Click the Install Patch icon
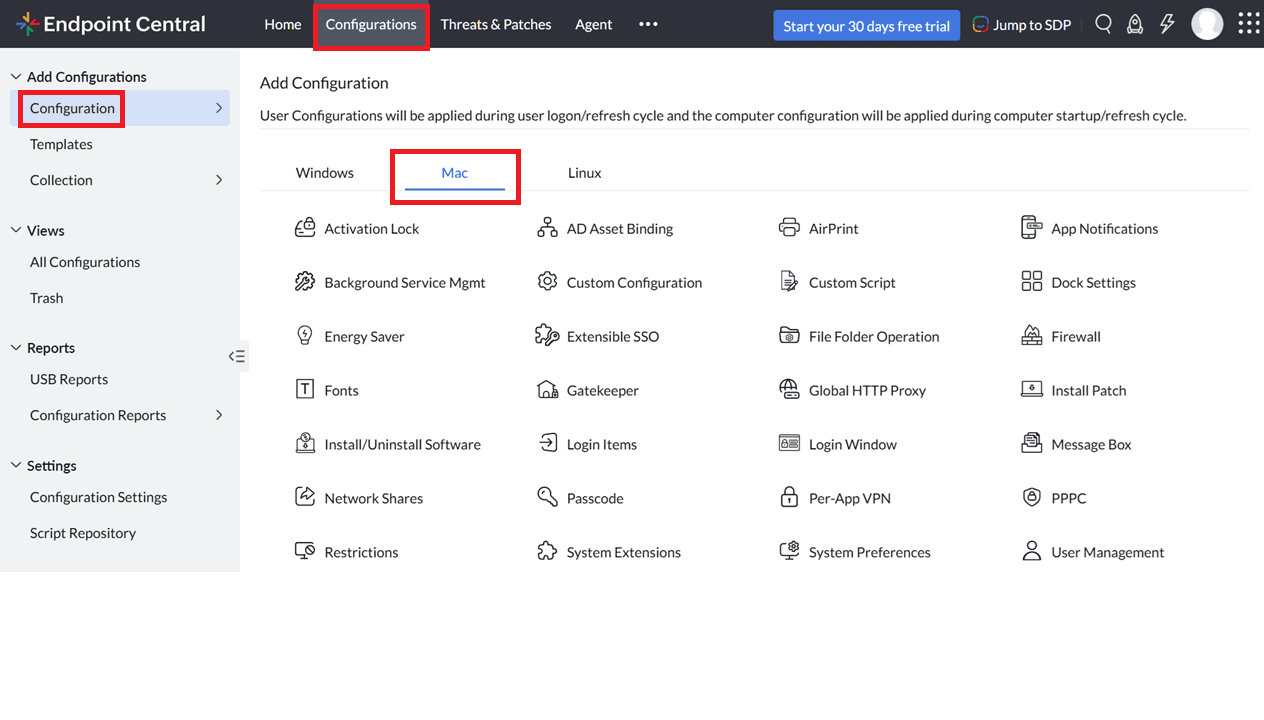The height and width of the screenshot is (720, 1264). (1032, 390)
